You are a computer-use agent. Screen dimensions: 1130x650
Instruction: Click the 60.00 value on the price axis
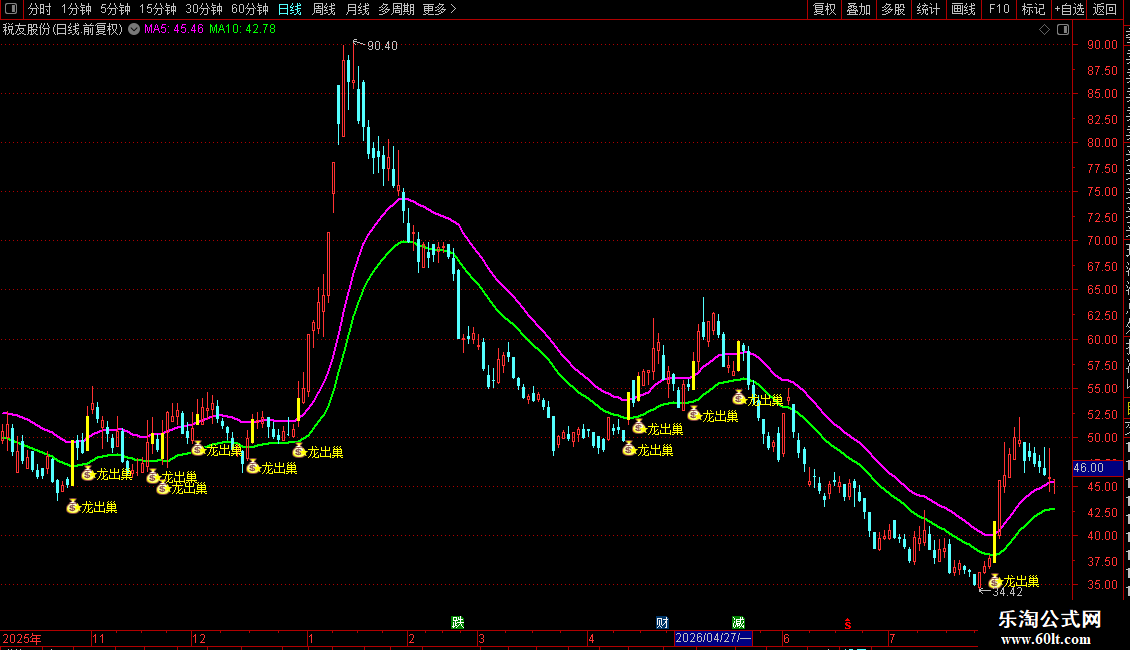coord(1102,339)
